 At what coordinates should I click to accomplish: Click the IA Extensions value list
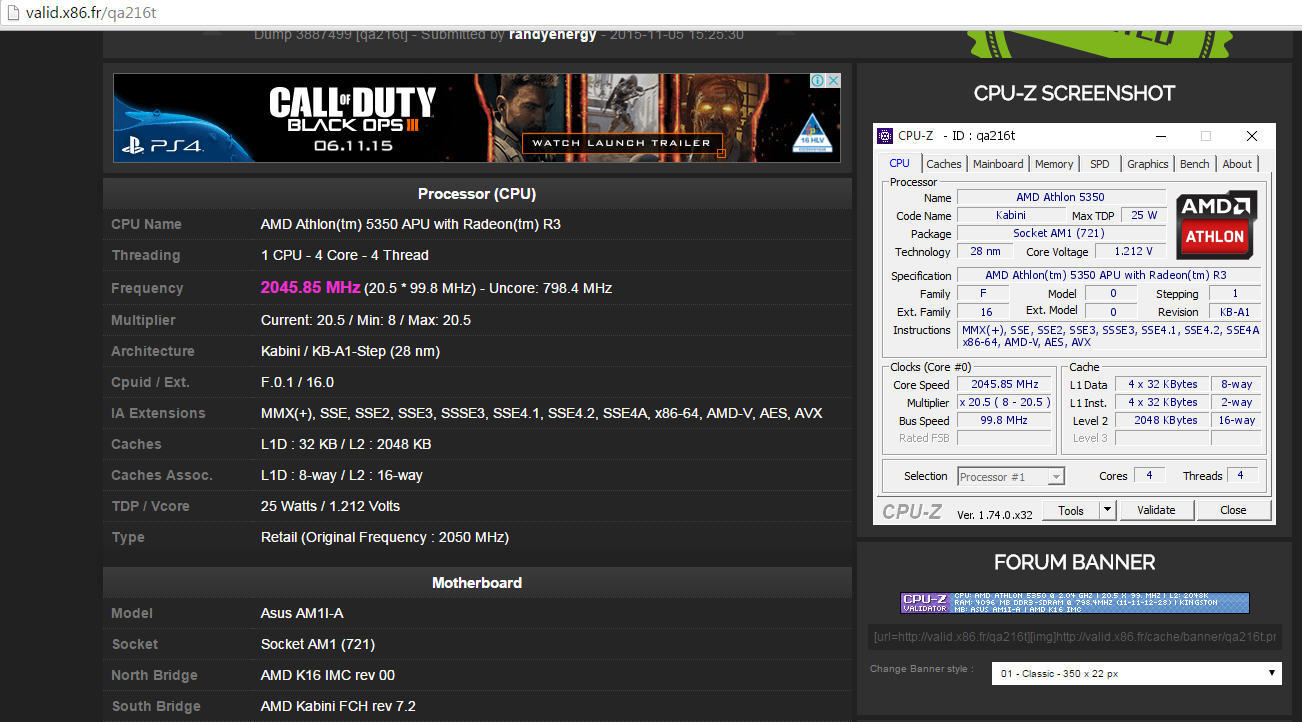(542, 413)
